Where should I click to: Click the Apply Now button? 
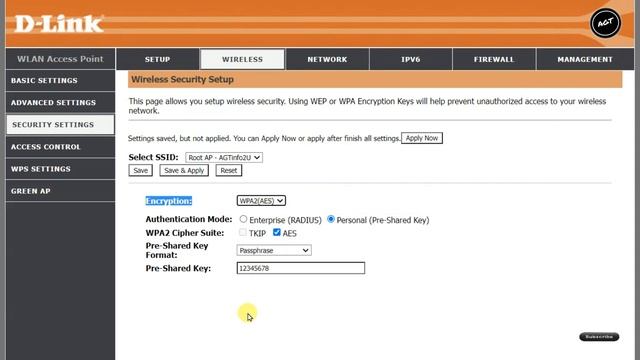coord(422,138)
